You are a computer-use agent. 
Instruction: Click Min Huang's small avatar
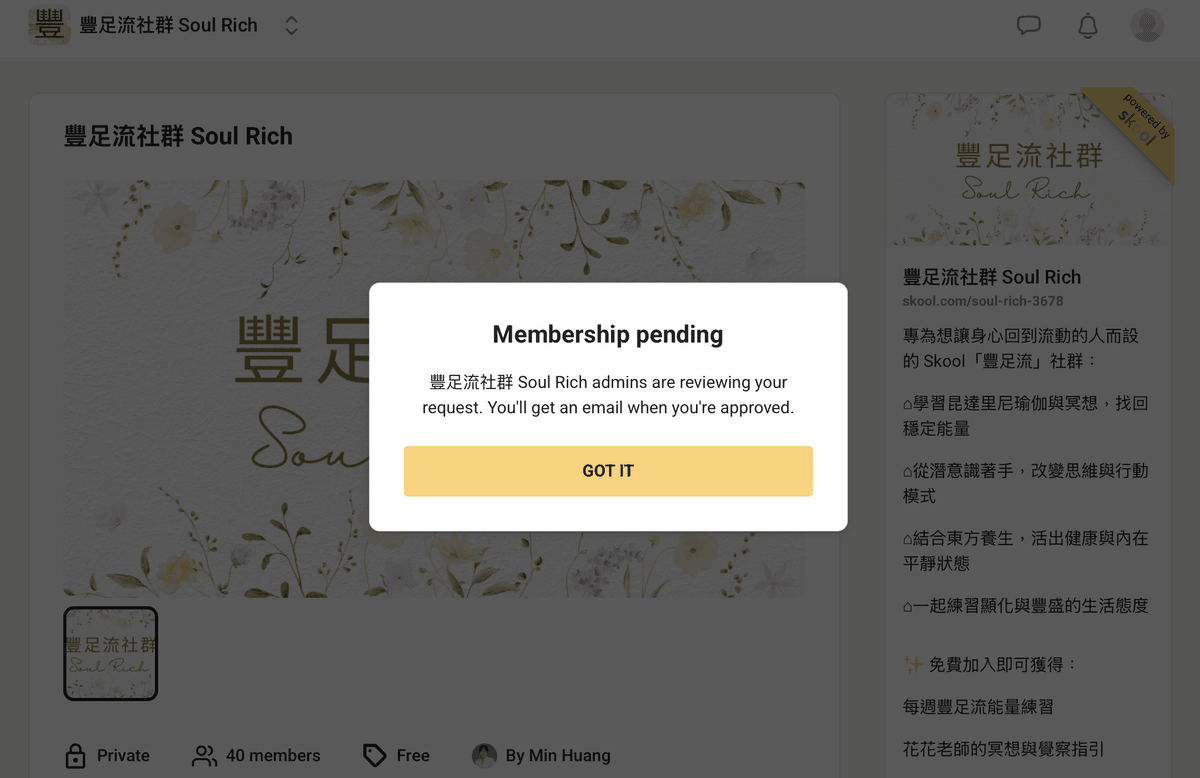pyautogui.click(x=484, y=756)
